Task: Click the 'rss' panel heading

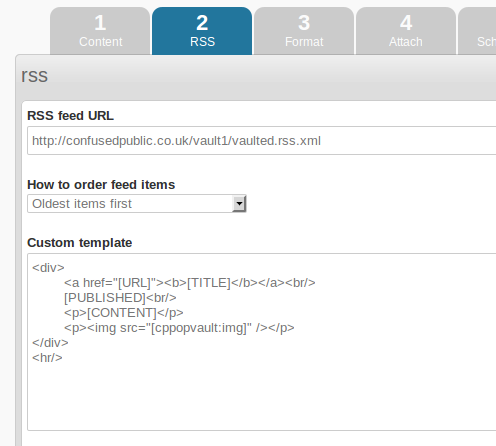Action: (x=35, y=76)
